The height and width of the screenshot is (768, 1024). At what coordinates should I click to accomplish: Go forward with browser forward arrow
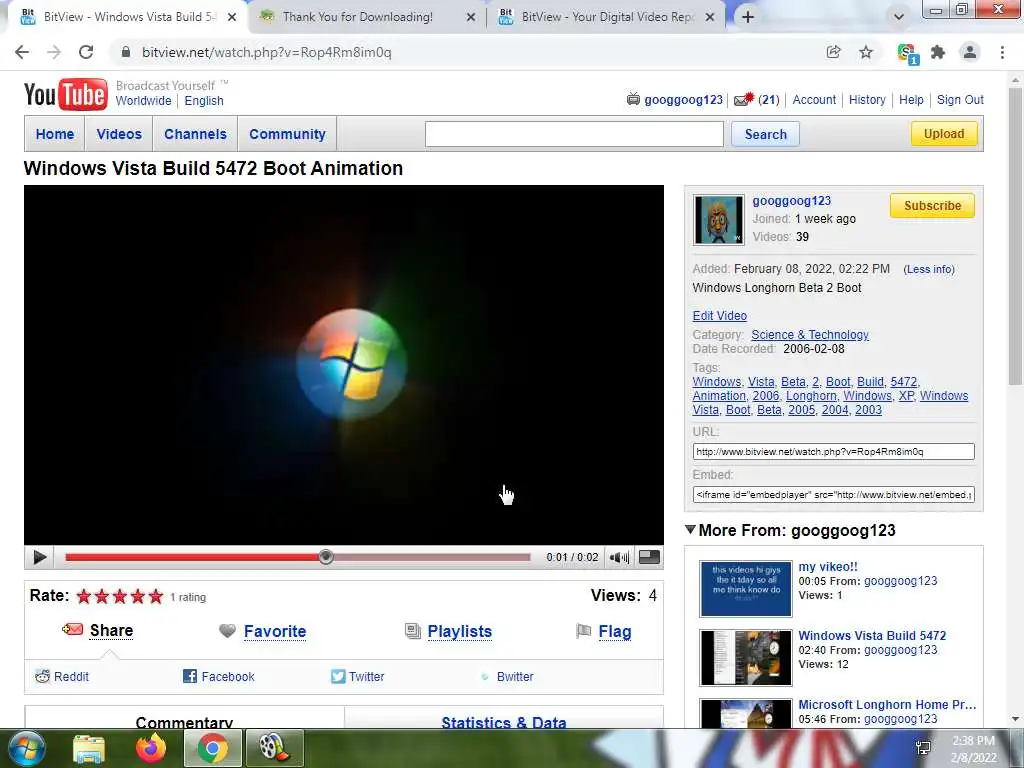pyautogui.click(x=54, y=52)
